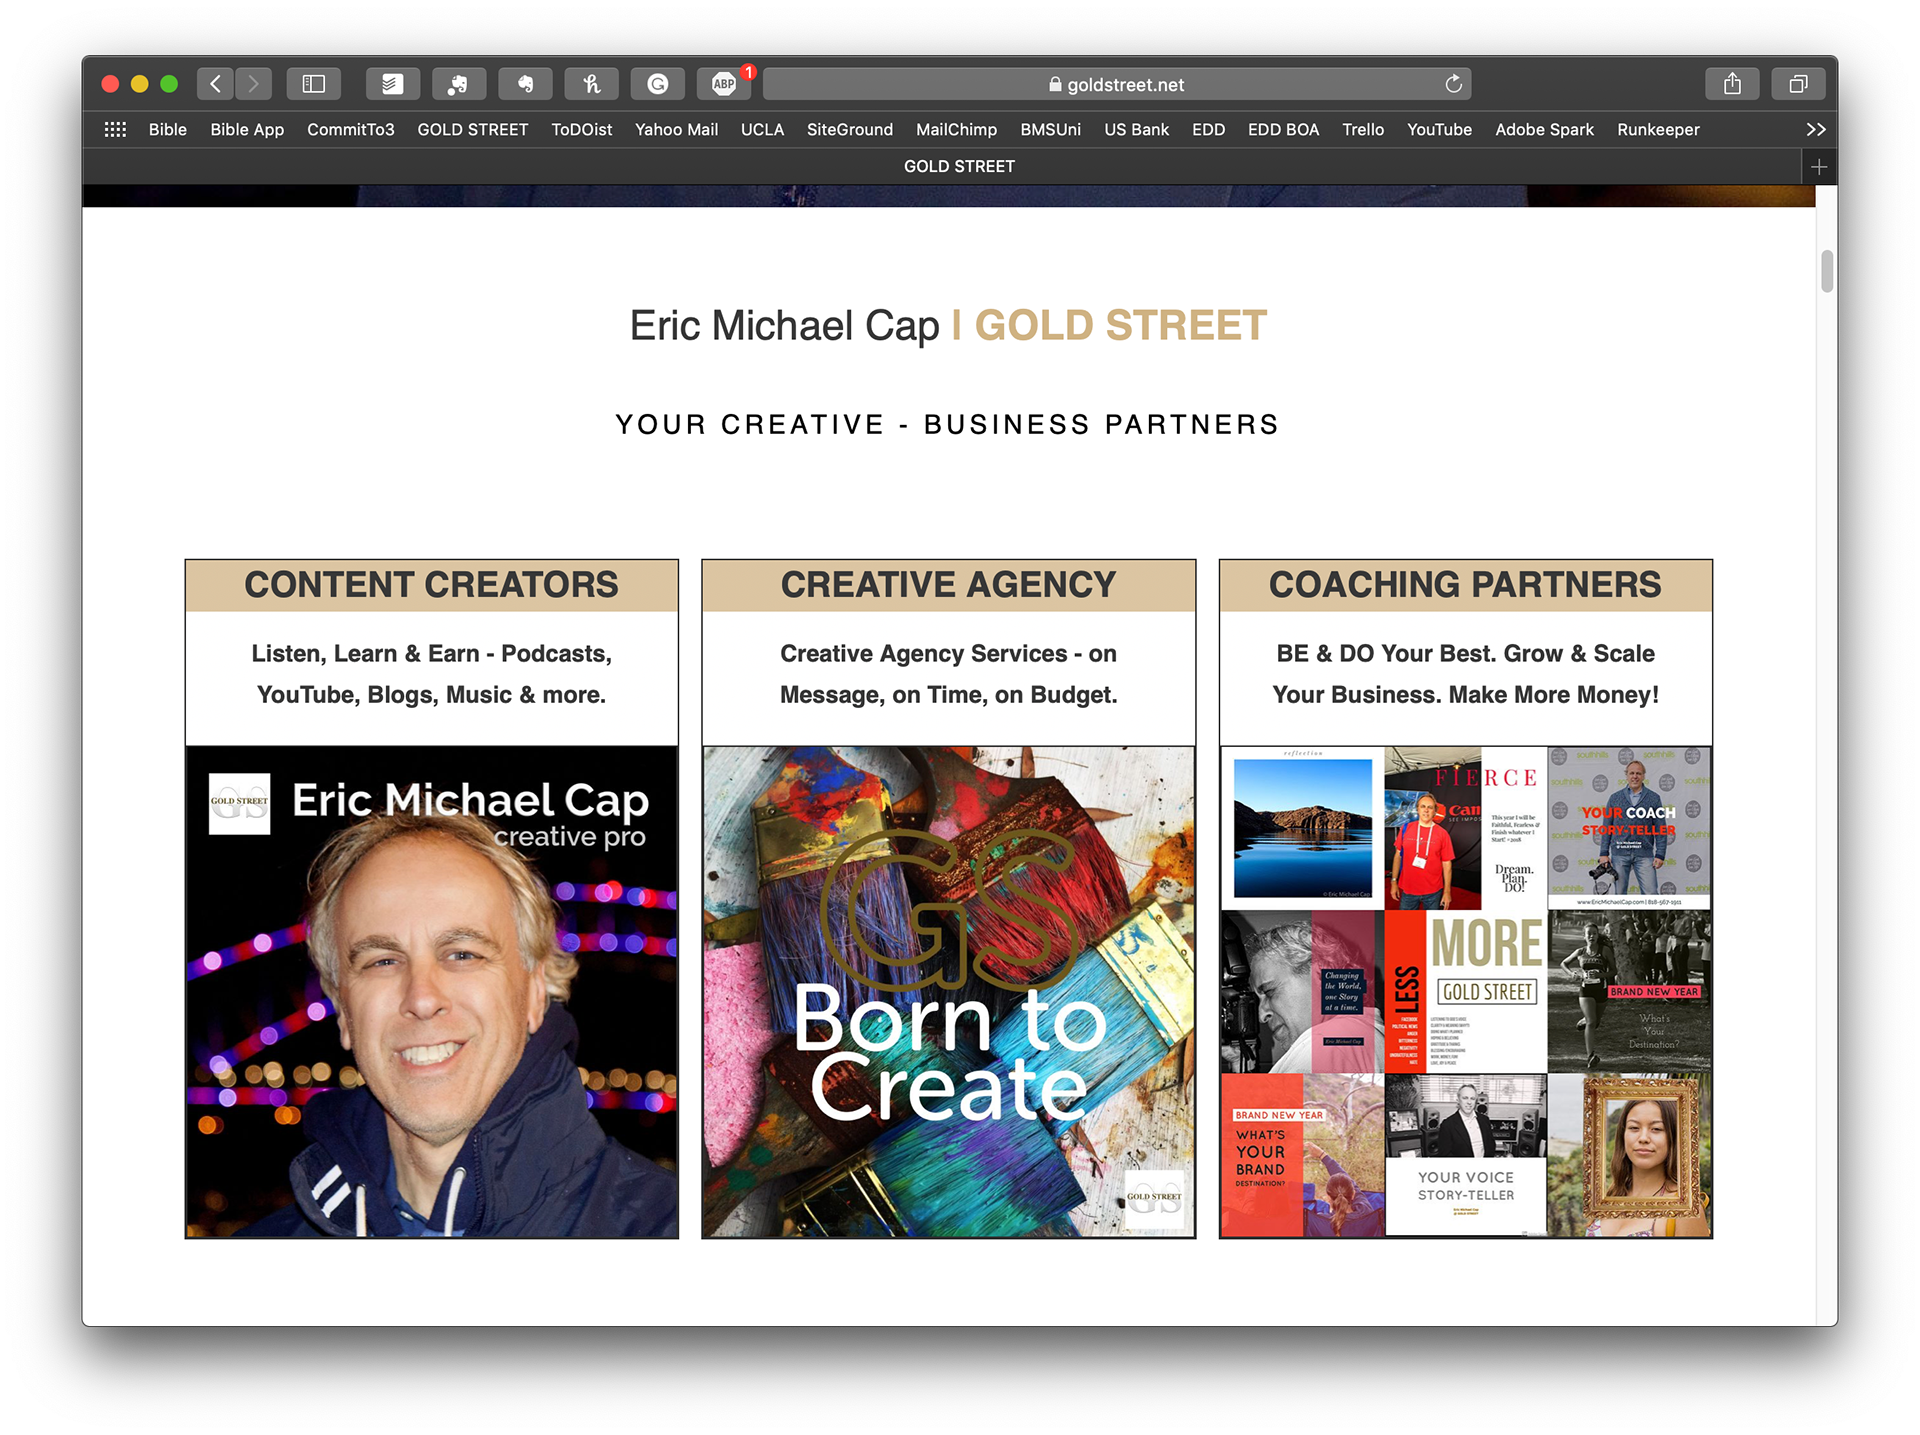The image size is (1920, 1435).
Task: Click the page vertical scrollbar thumb
Action: [1827, 271]
